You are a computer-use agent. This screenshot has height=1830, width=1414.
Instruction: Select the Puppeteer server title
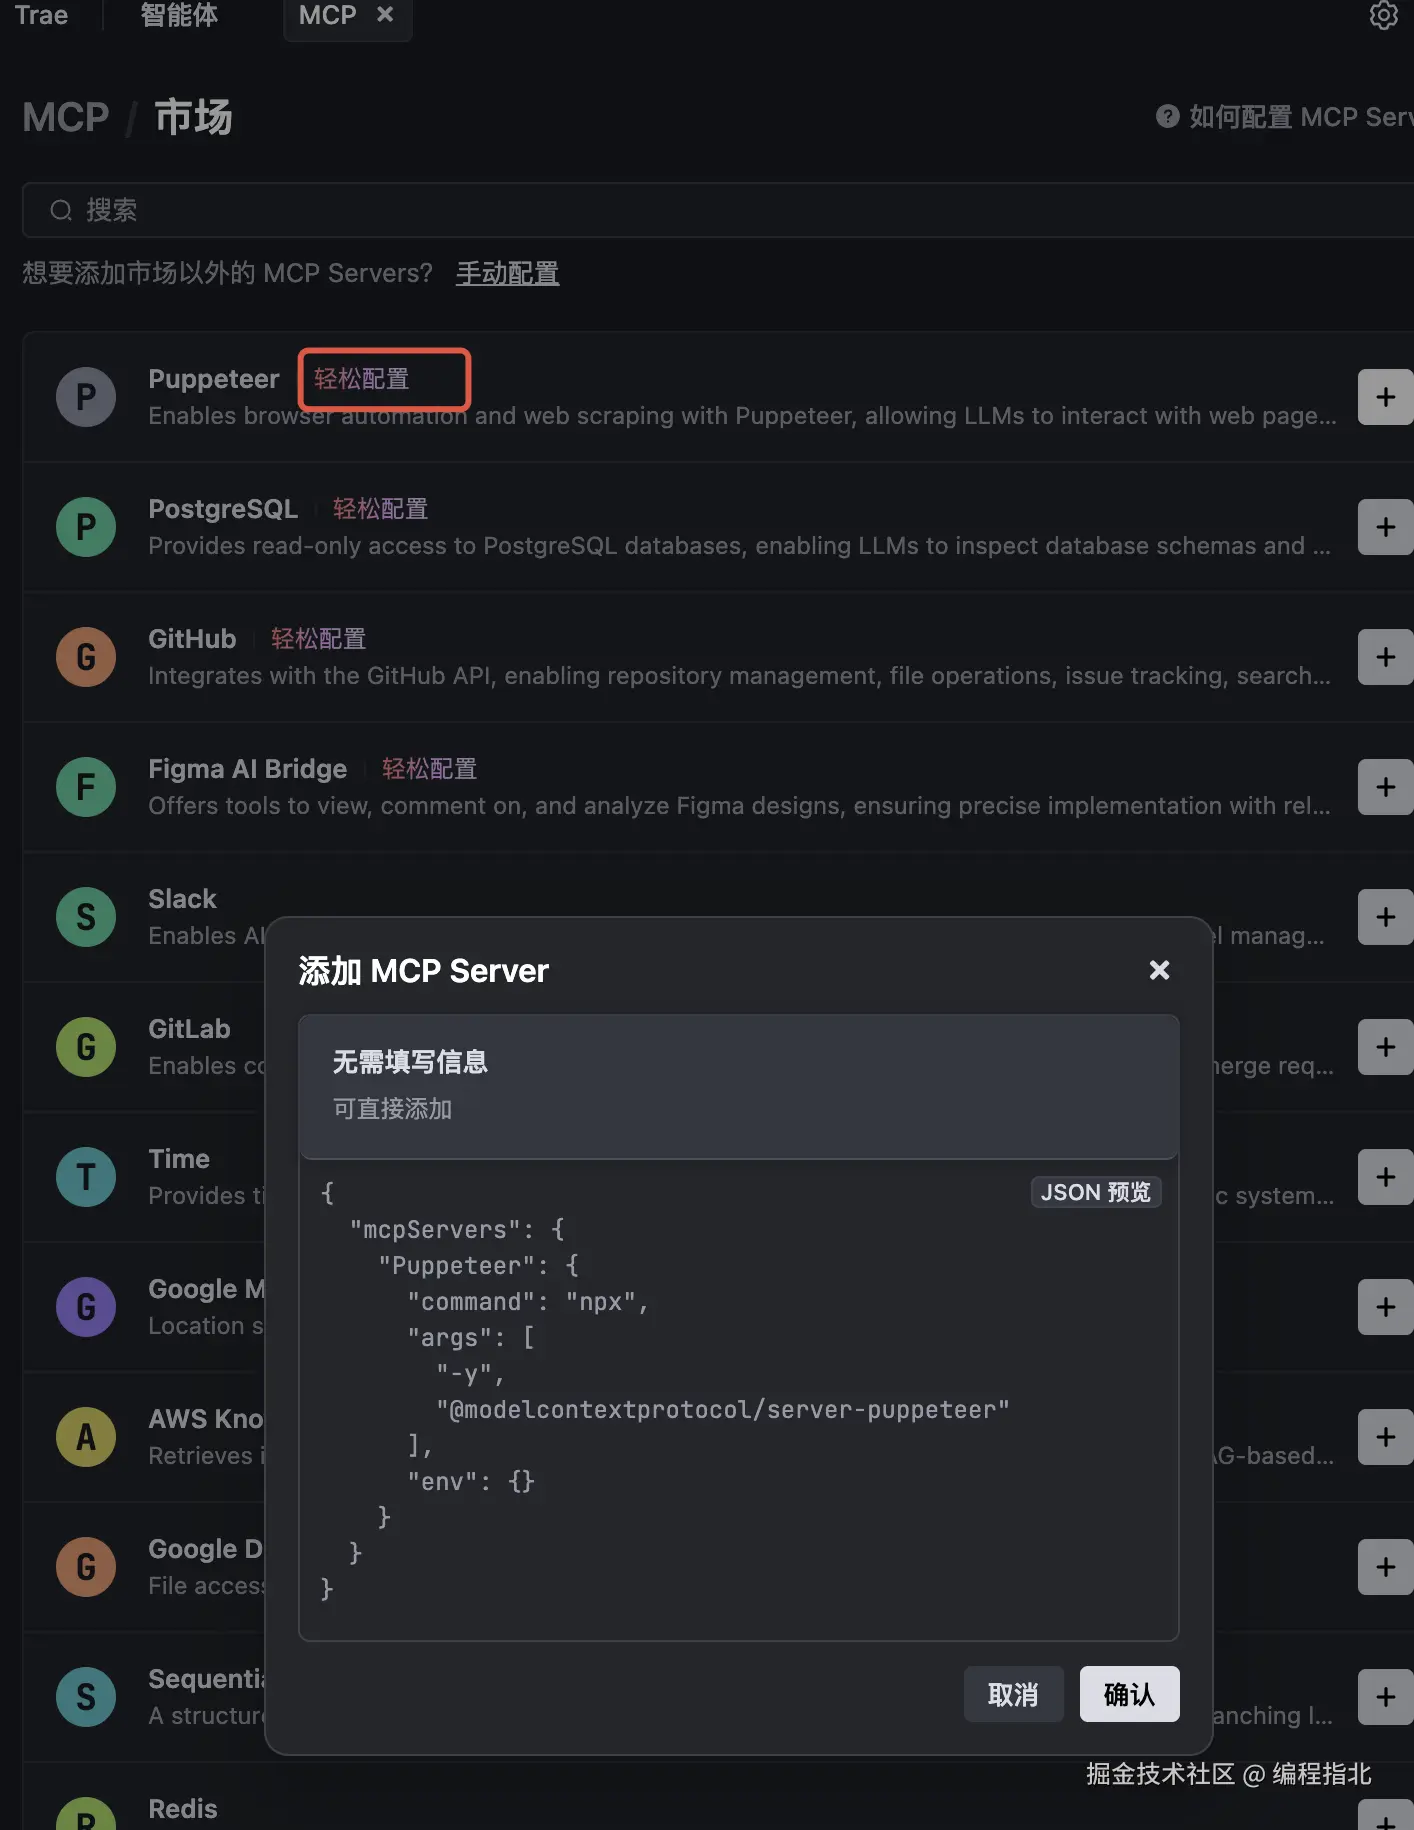pyautogui.click(x=214, y=379)
